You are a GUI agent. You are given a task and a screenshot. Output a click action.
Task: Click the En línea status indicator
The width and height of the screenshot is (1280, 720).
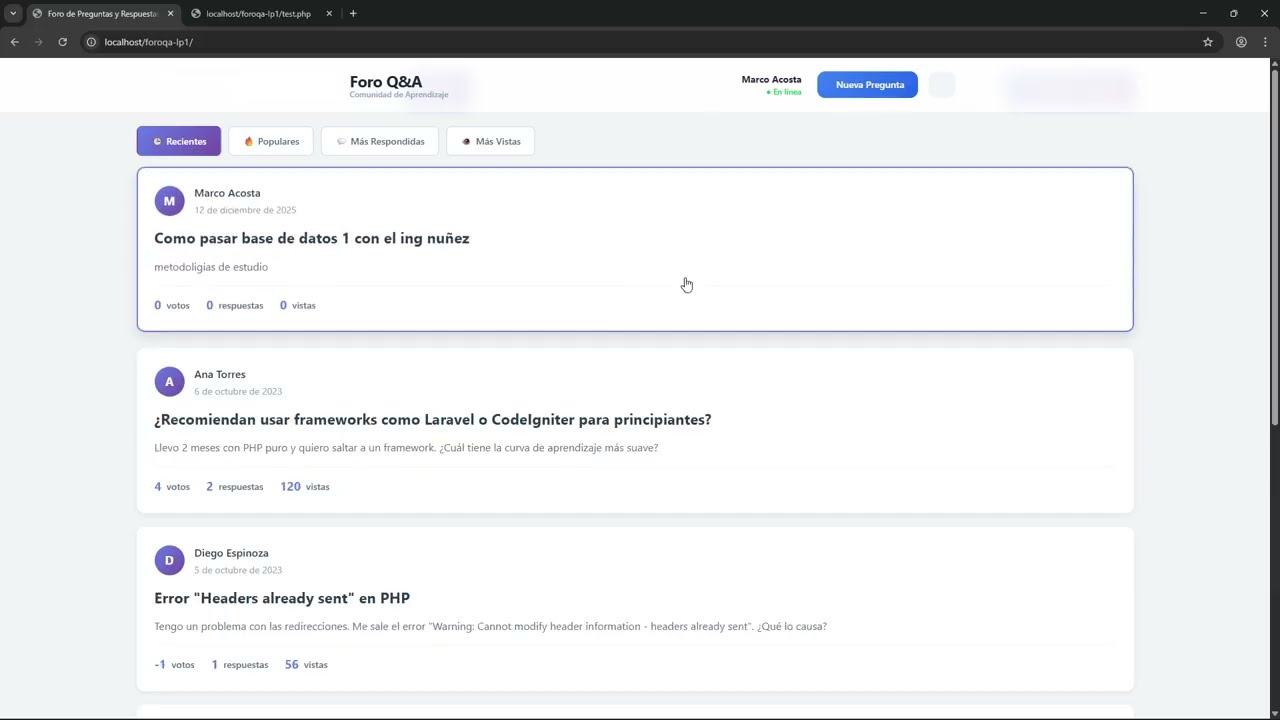(784, 92)
